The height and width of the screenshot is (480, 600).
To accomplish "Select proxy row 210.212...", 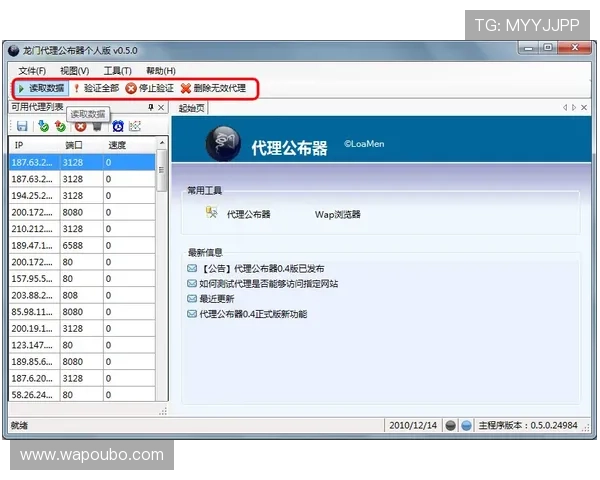I will [x=82, y=229].
